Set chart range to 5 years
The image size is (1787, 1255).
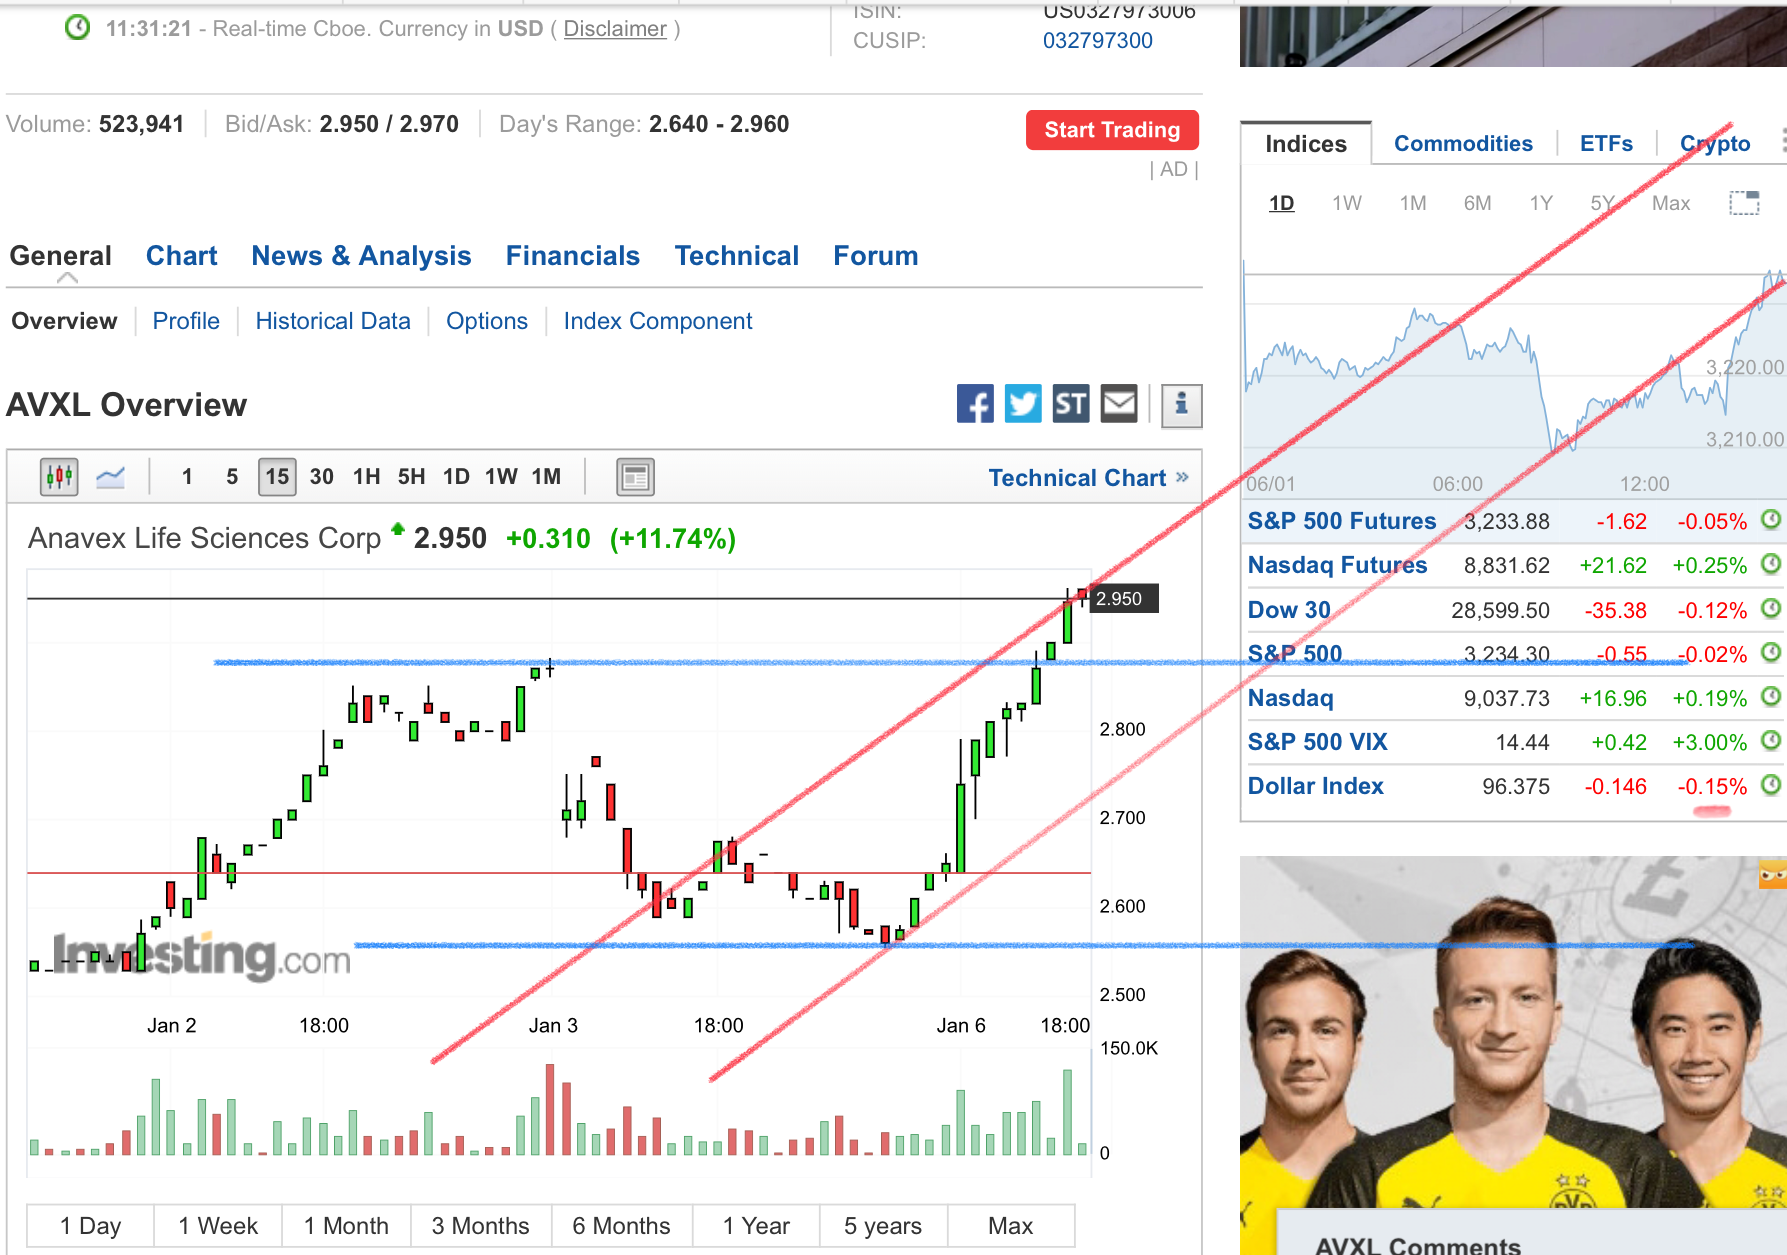pos(883,1225)
